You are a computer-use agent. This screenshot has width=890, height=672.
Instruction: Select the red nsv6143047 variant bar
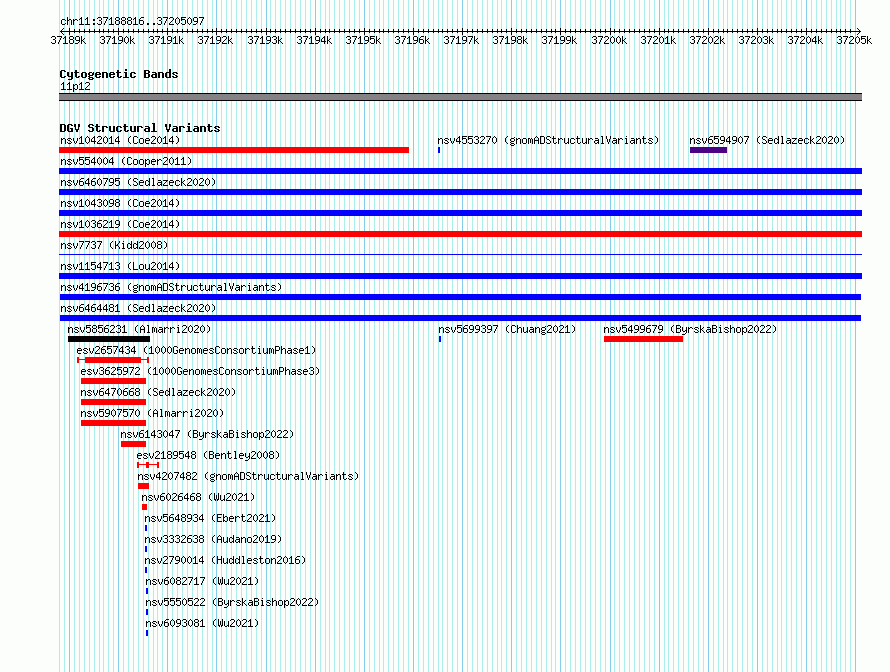(133, 444)
